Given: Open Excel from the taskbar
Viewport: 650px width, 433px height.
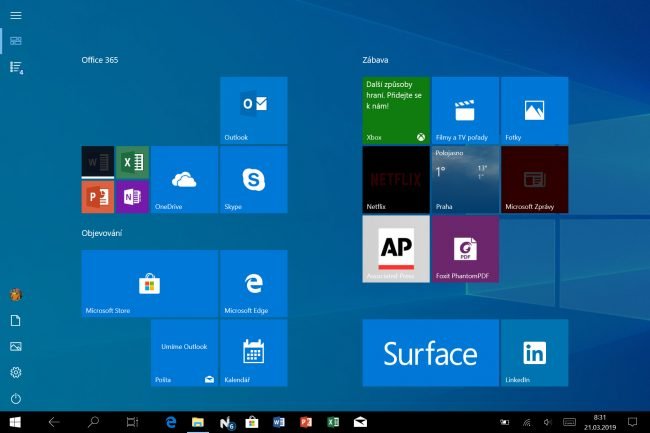Looking at the screenshot, I should click(x=333, y=422).
